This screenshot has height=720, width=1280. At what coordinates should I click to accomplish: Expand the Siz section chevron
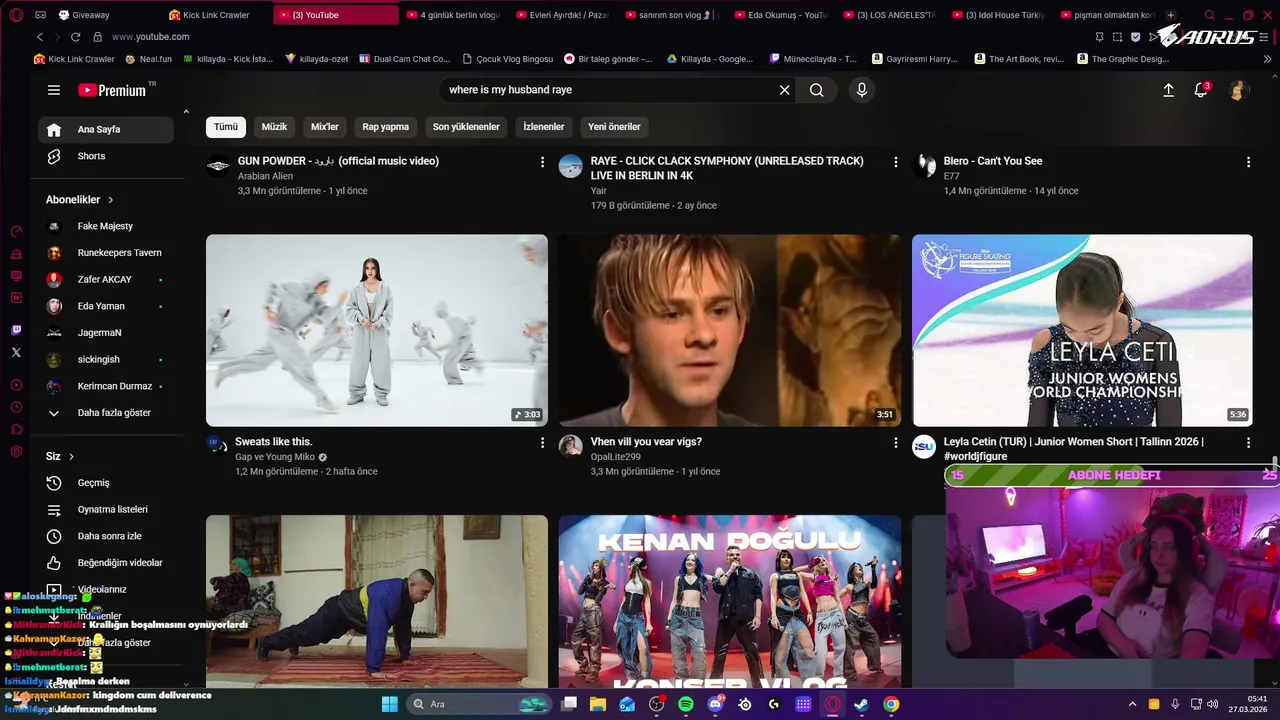coord(71,457)
